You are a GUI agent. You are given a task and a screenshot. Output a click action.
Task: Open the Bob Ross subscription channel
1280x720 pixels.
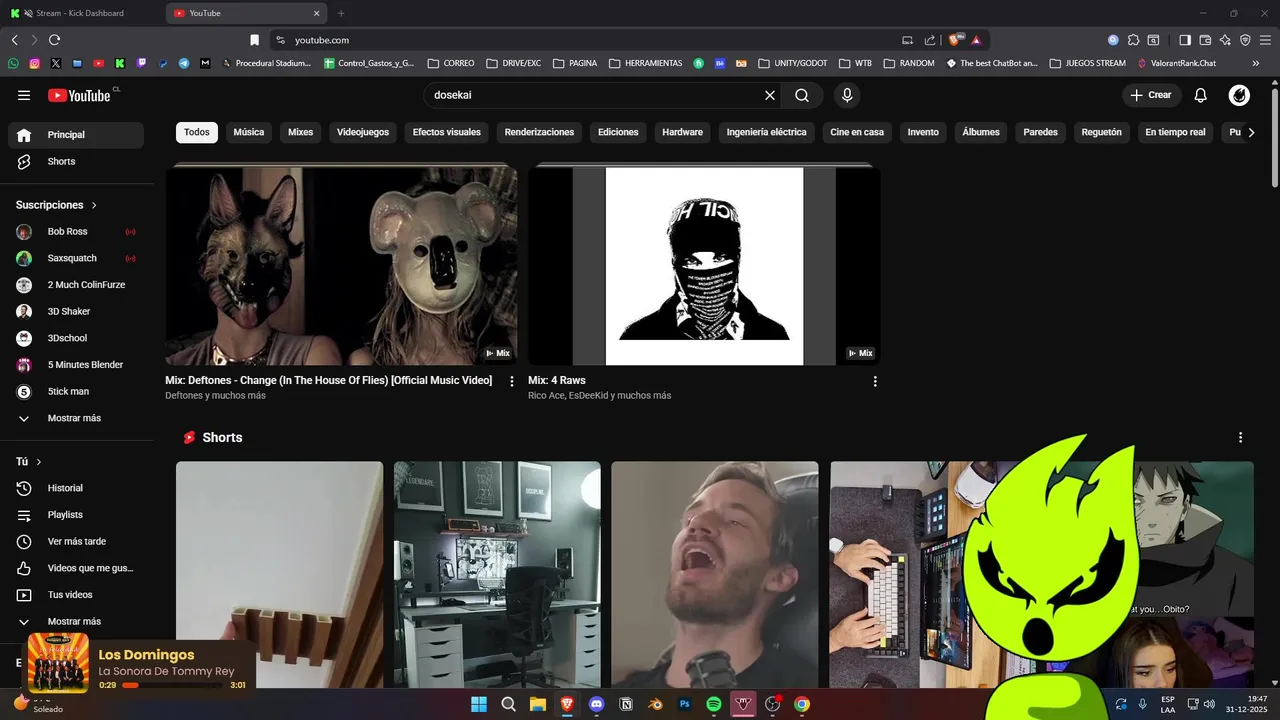(x=76, y=231)
